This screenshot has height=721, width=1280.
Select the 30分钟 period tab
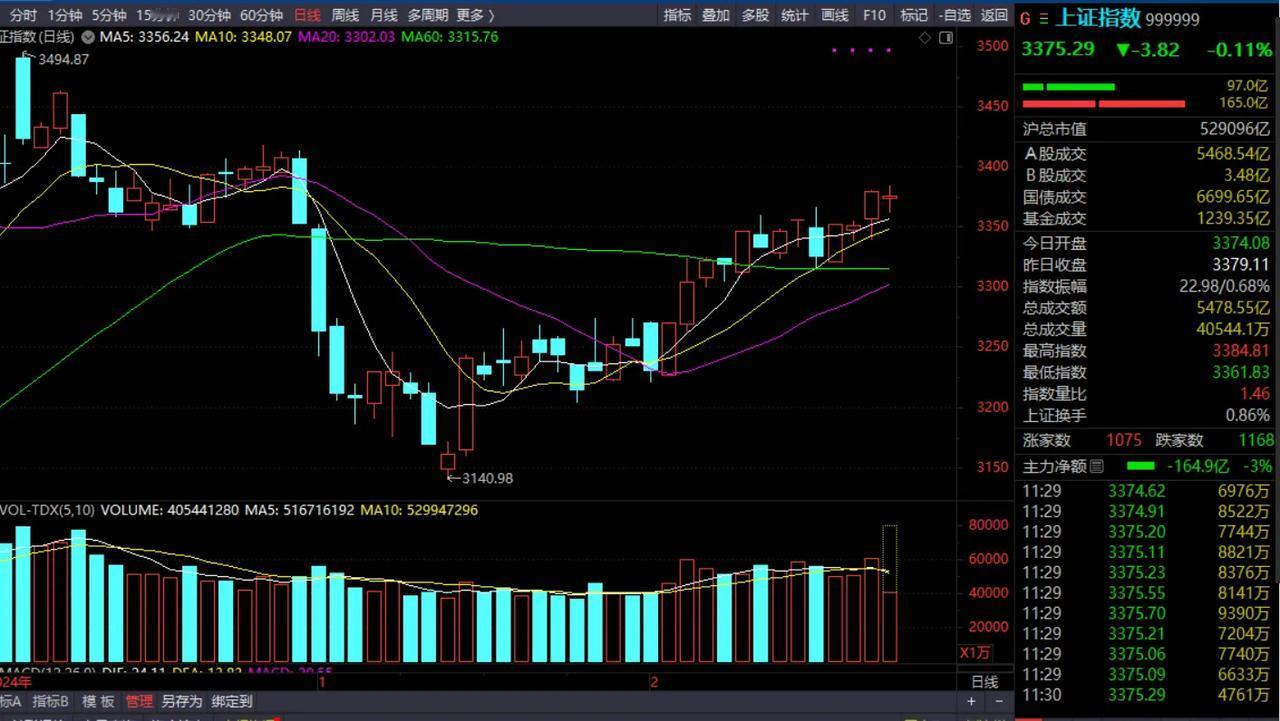tap(209, 15)
